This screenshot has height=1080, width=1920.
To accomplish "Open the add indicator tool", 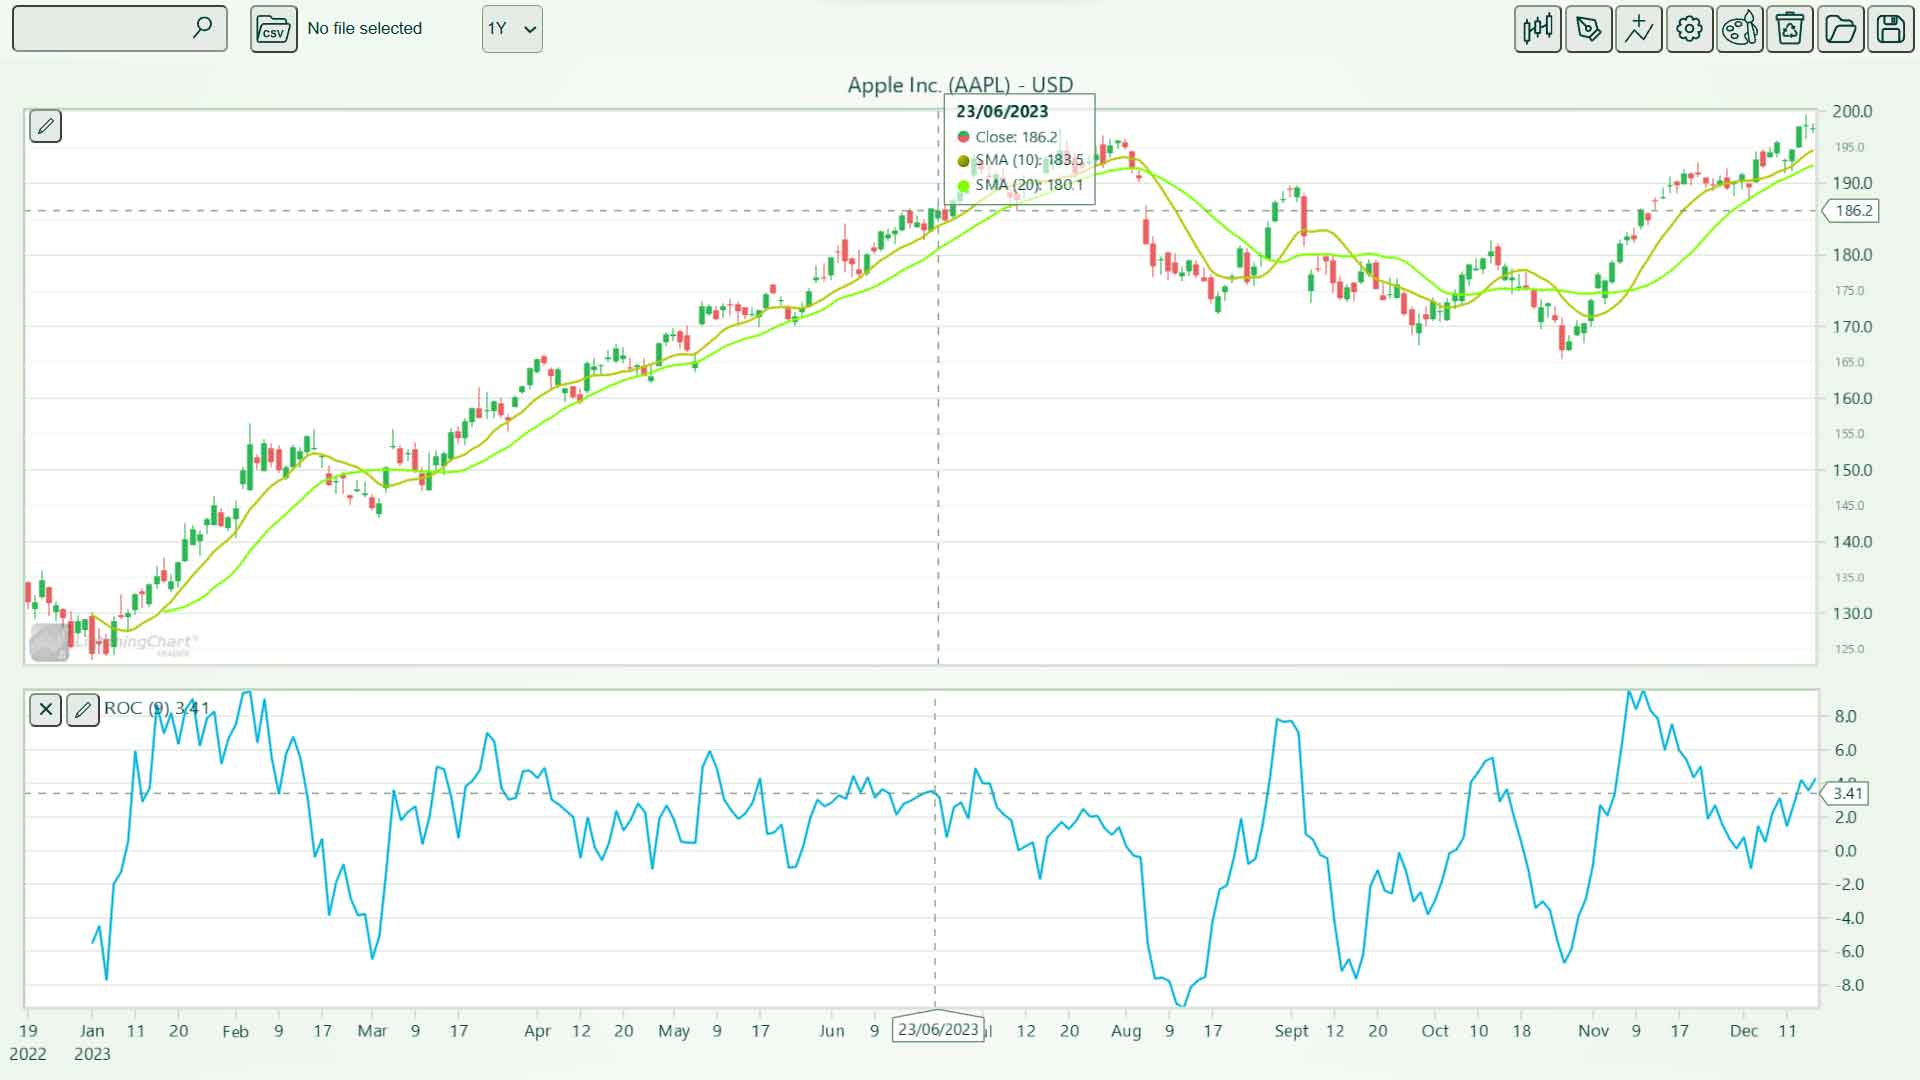I will pyautogui.click(x=1639, y=28).
